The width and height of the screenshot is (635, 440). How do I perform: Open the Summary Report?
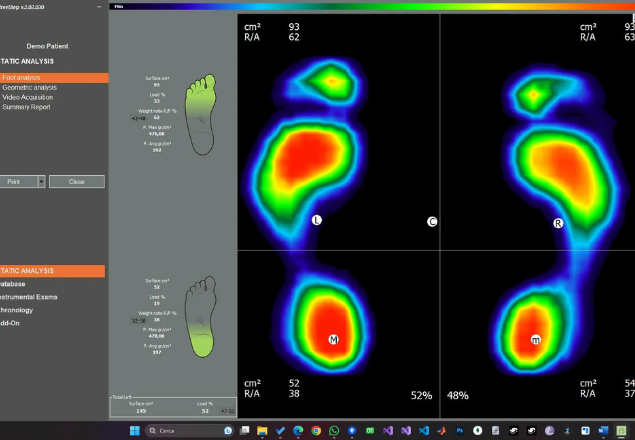coord(26,107)
